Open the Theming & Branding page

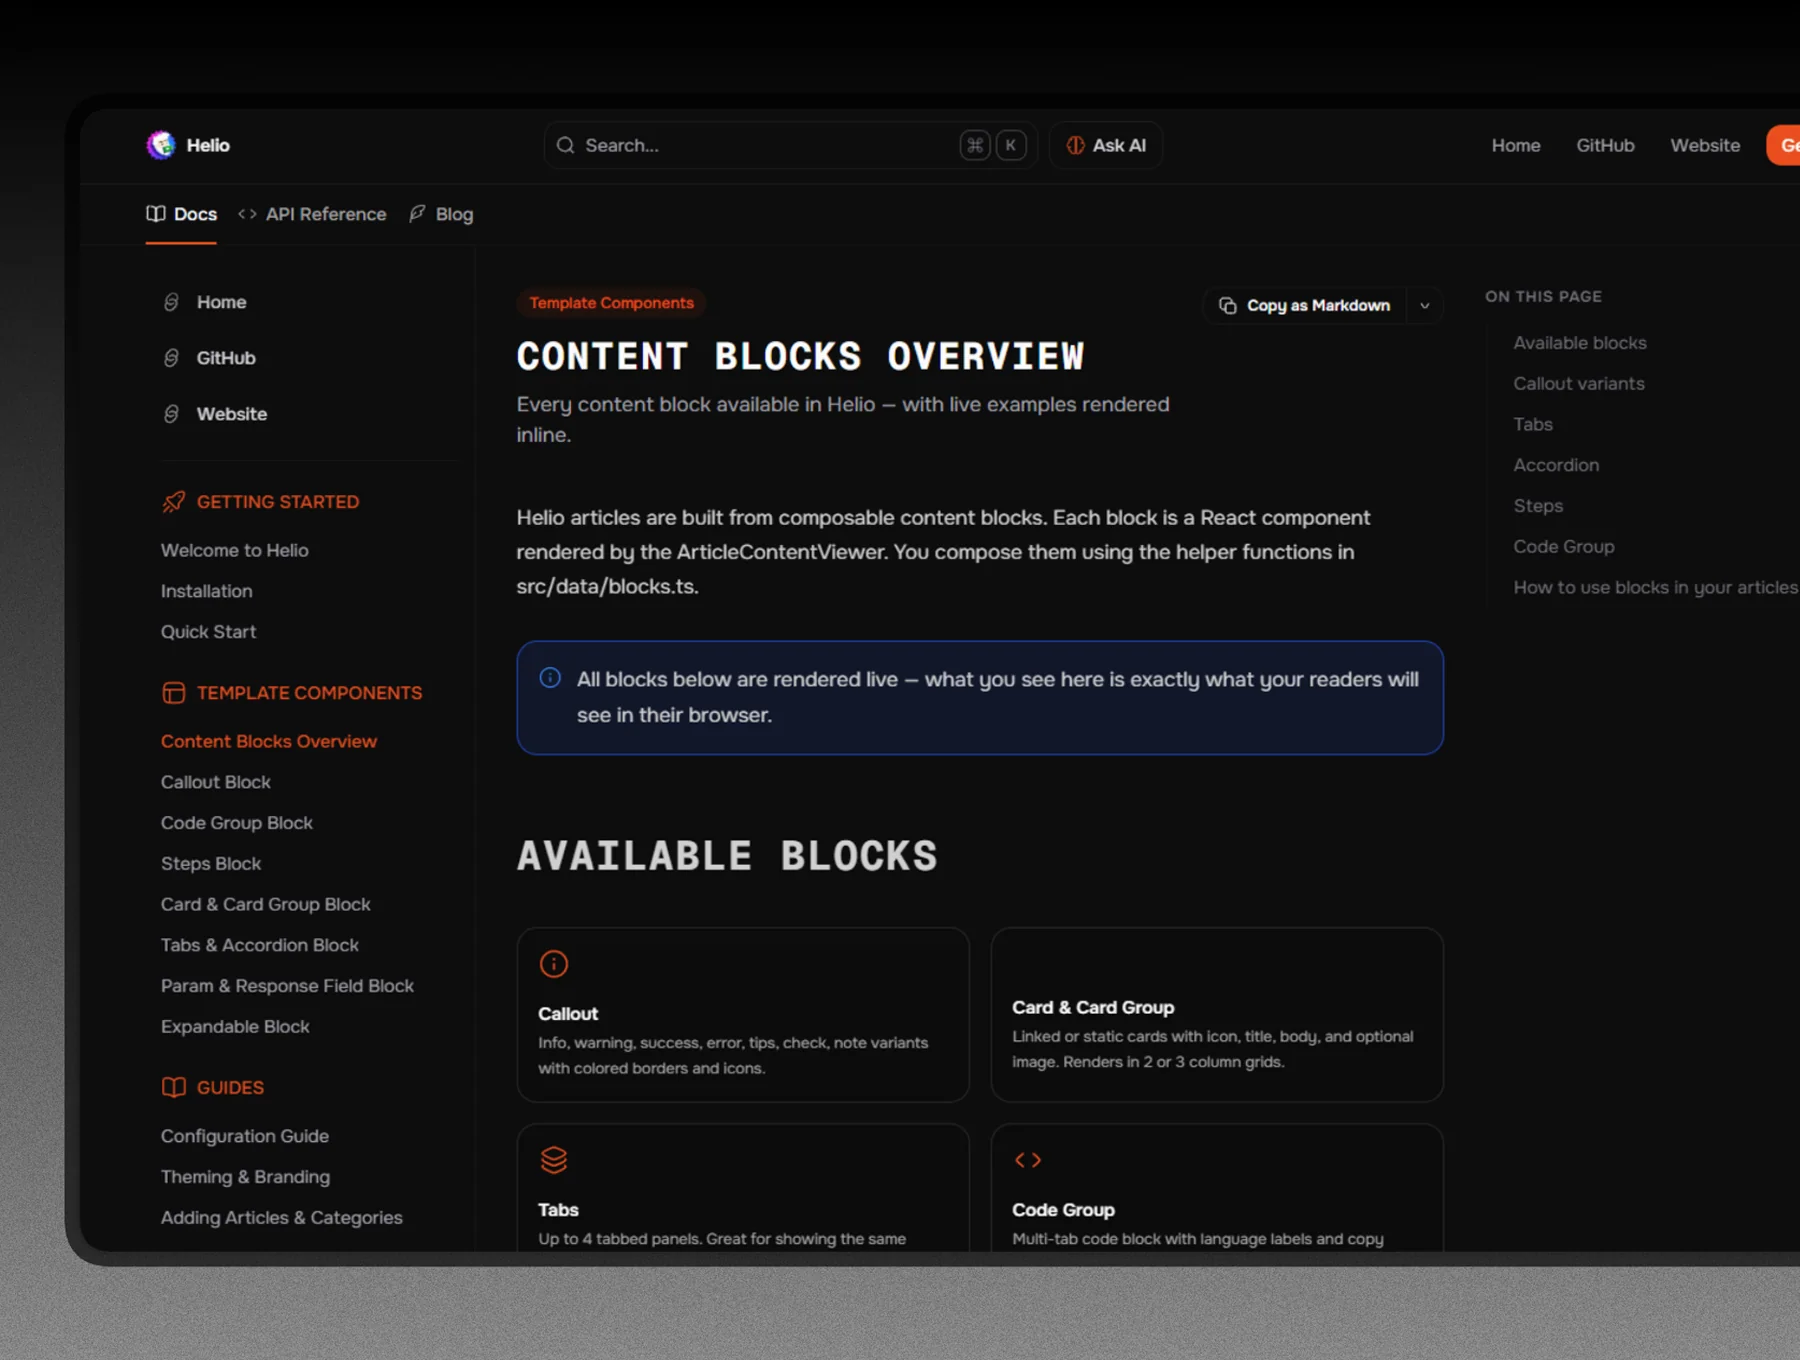(246, 1177)
